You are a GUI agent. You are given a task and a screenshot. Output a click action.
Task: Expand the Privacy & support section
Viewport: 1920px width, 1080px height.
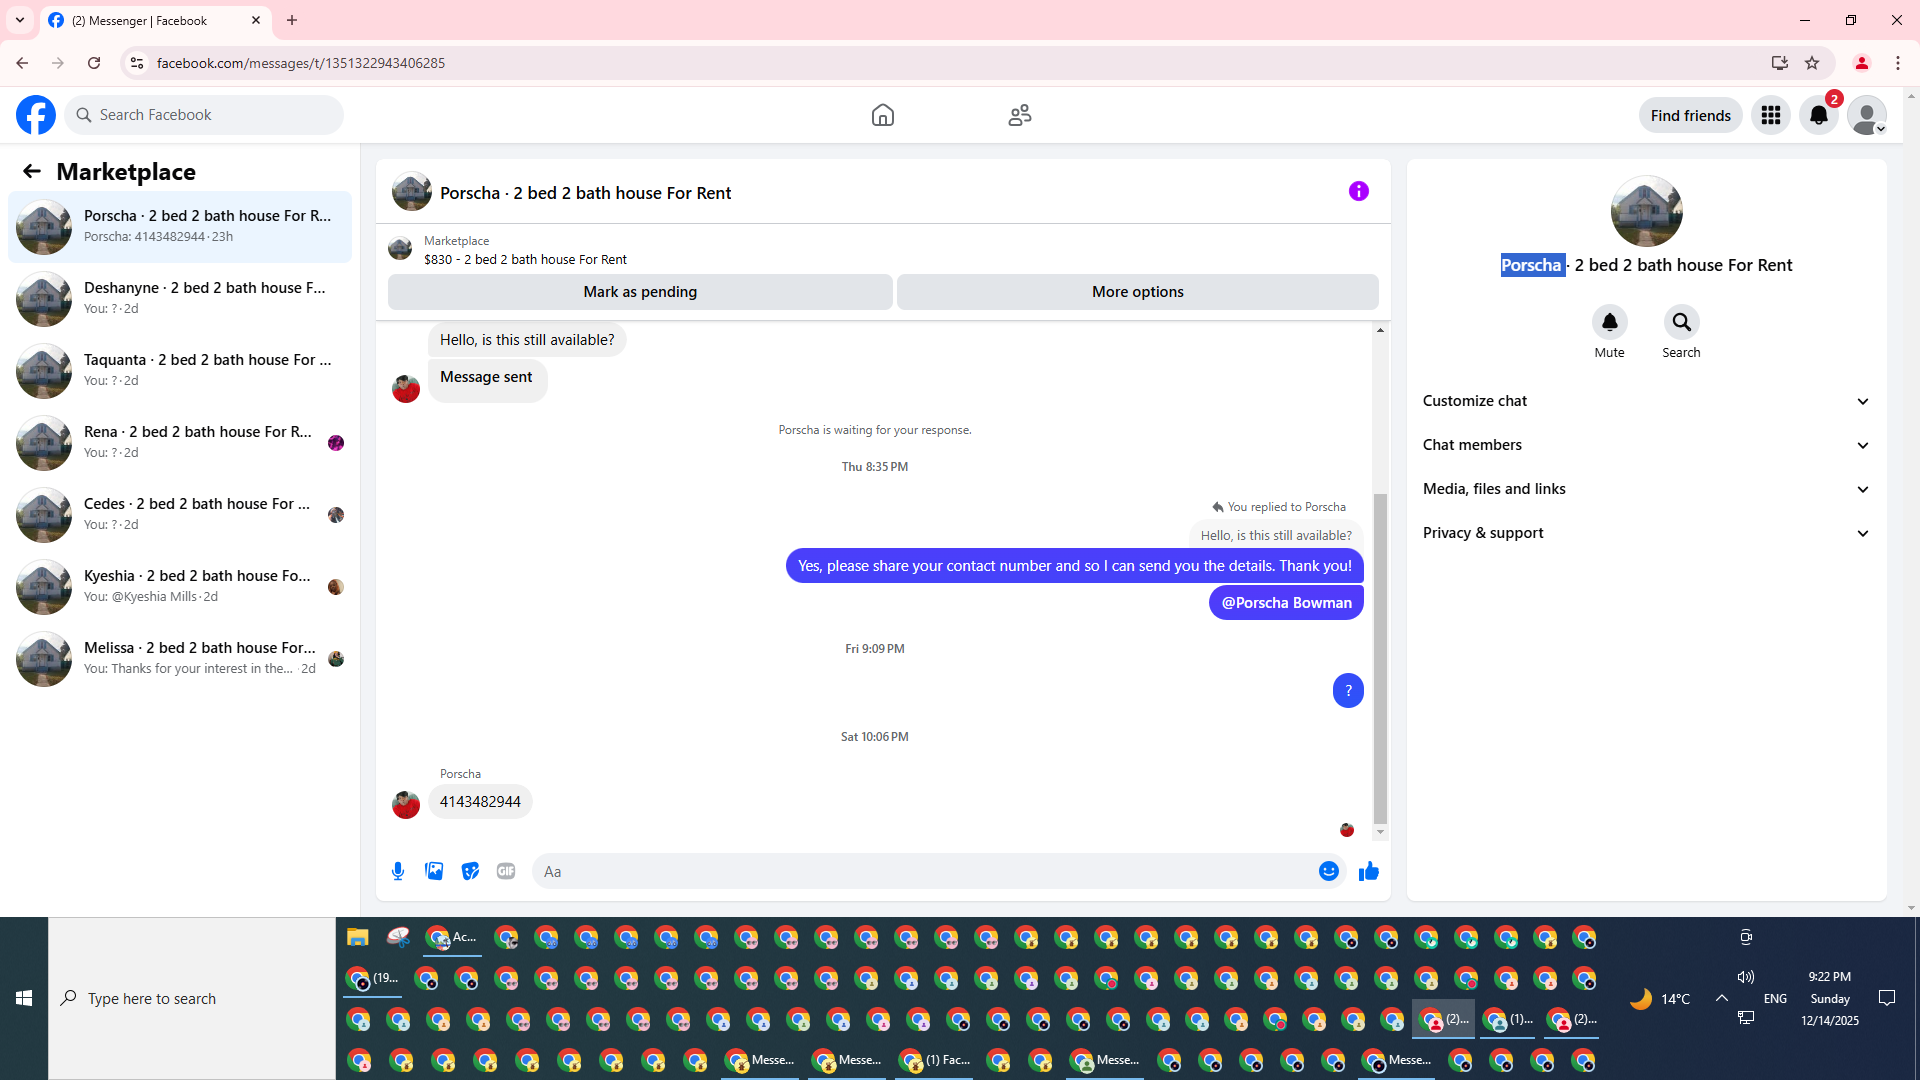click(1646, 533)
